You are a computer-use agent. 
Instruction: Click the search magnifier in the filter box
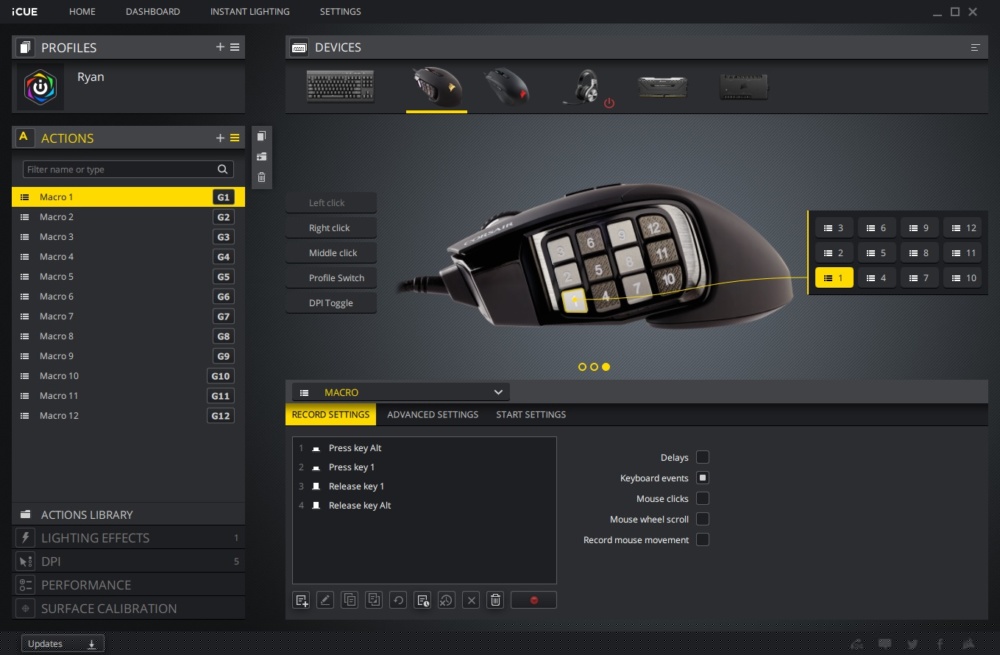(x=223, y=169)
